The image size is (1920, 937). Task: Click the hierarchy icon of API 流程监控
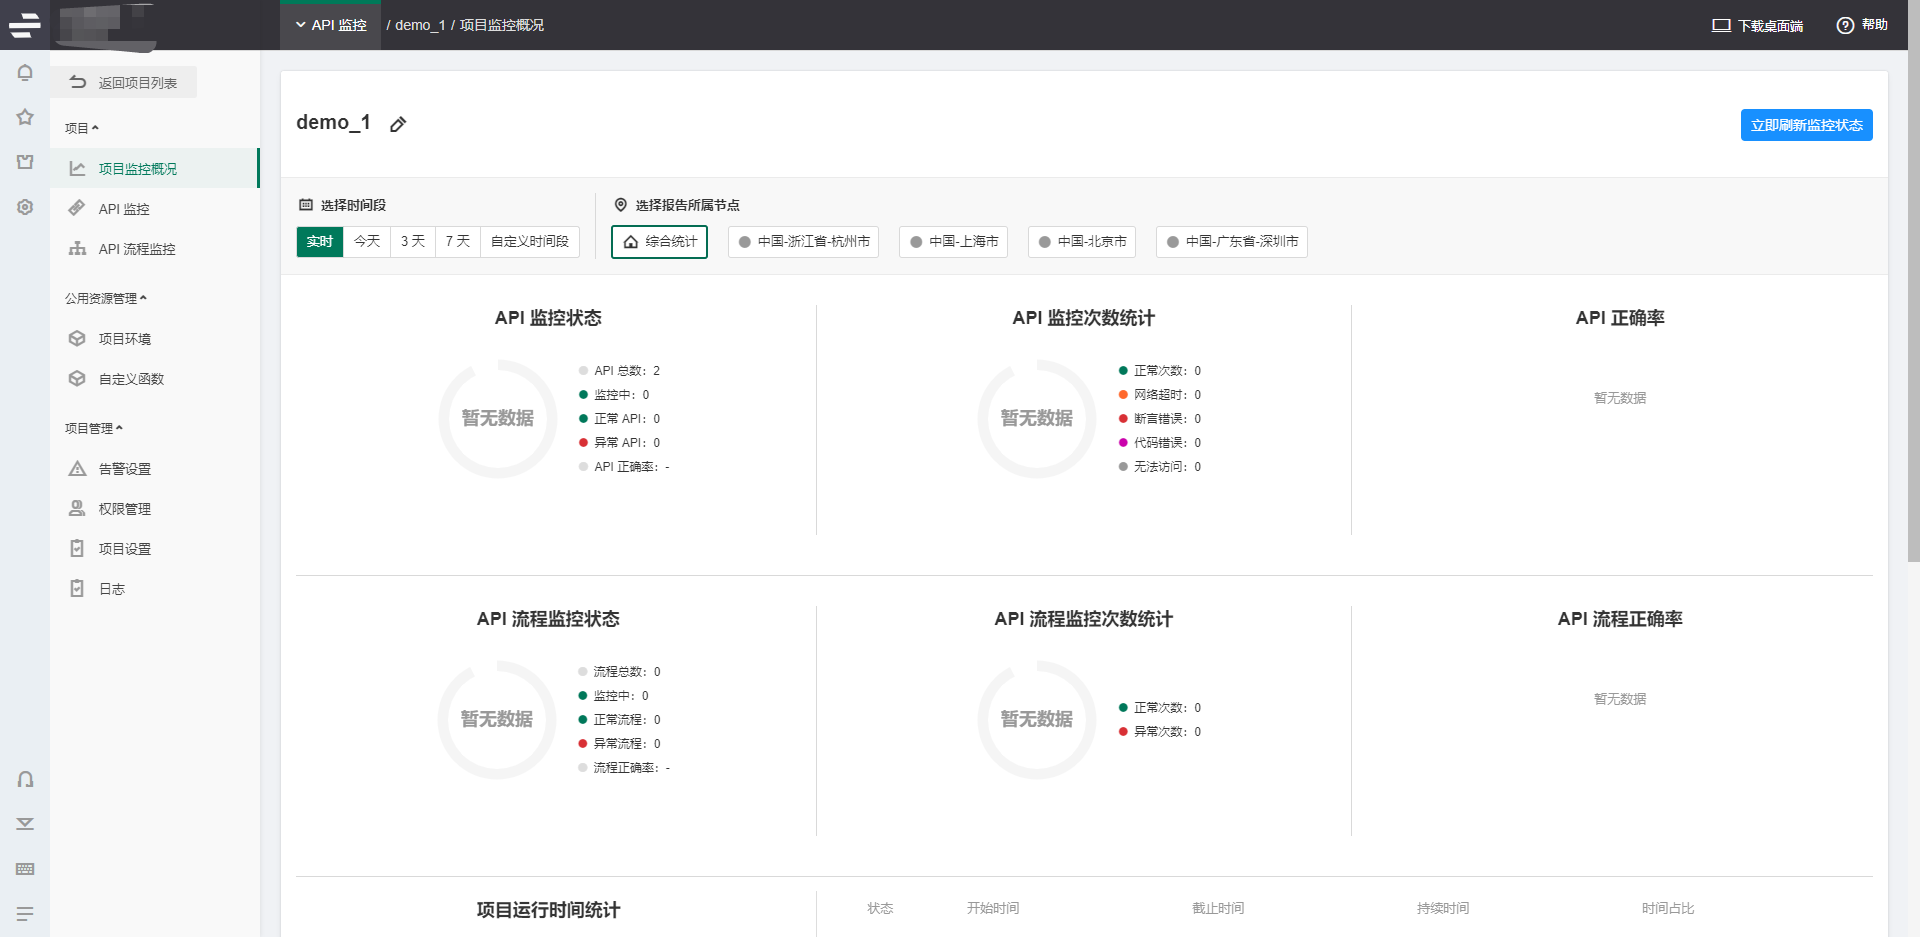(x=77, y=248)
